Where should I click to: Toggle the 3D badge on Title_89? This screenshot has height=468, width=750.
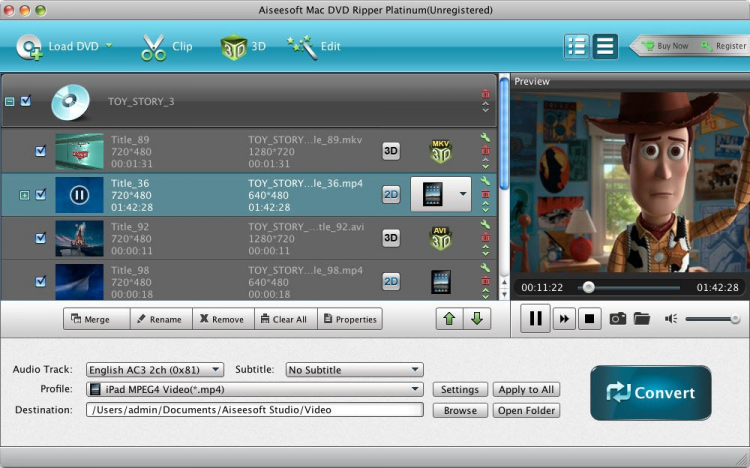(x=391, y=151)
